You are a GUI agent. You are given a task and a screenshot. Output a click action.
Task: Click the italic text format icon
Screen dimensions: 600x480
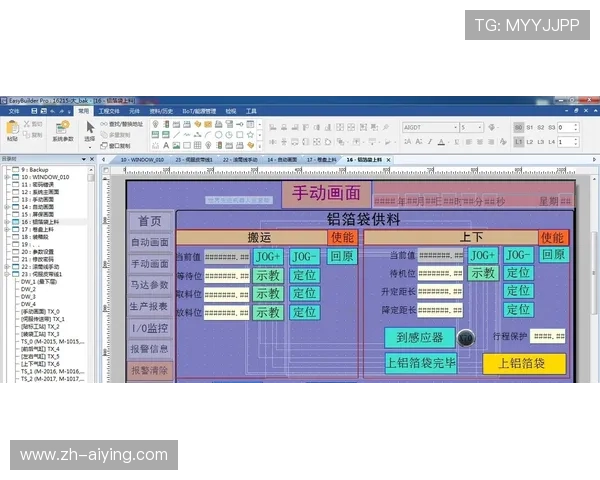430,142
